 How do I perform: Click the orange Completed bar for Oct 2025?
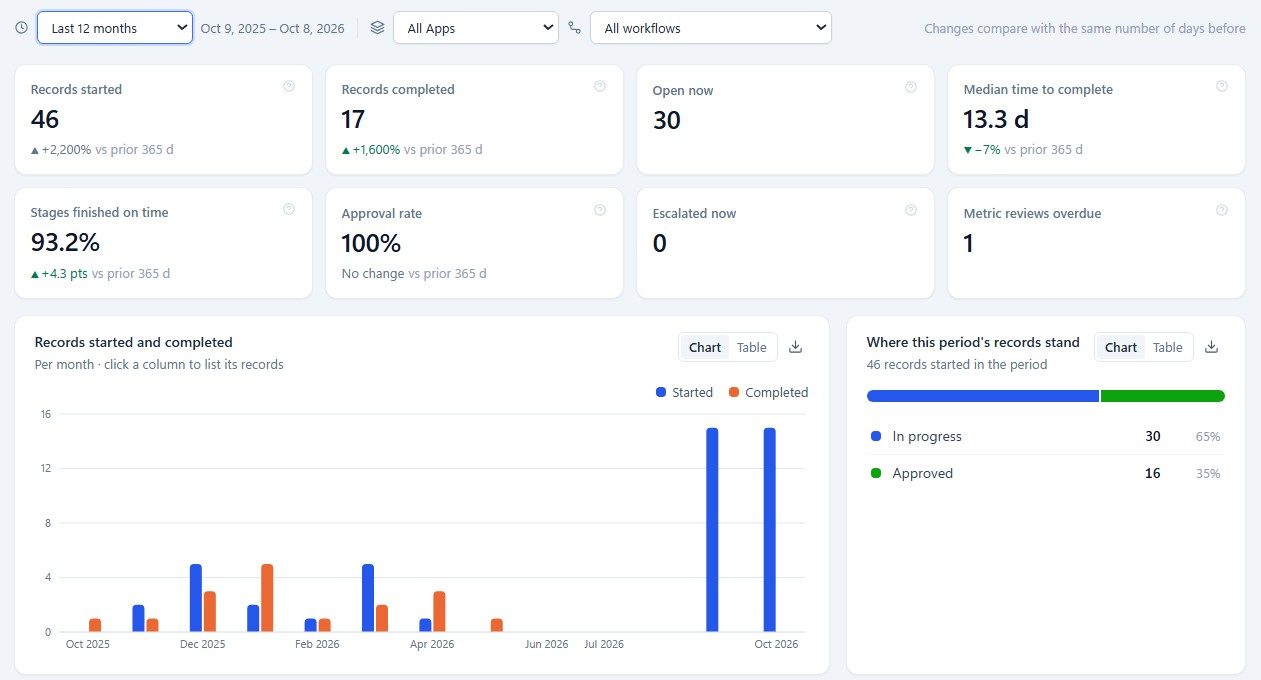[95, 625]
